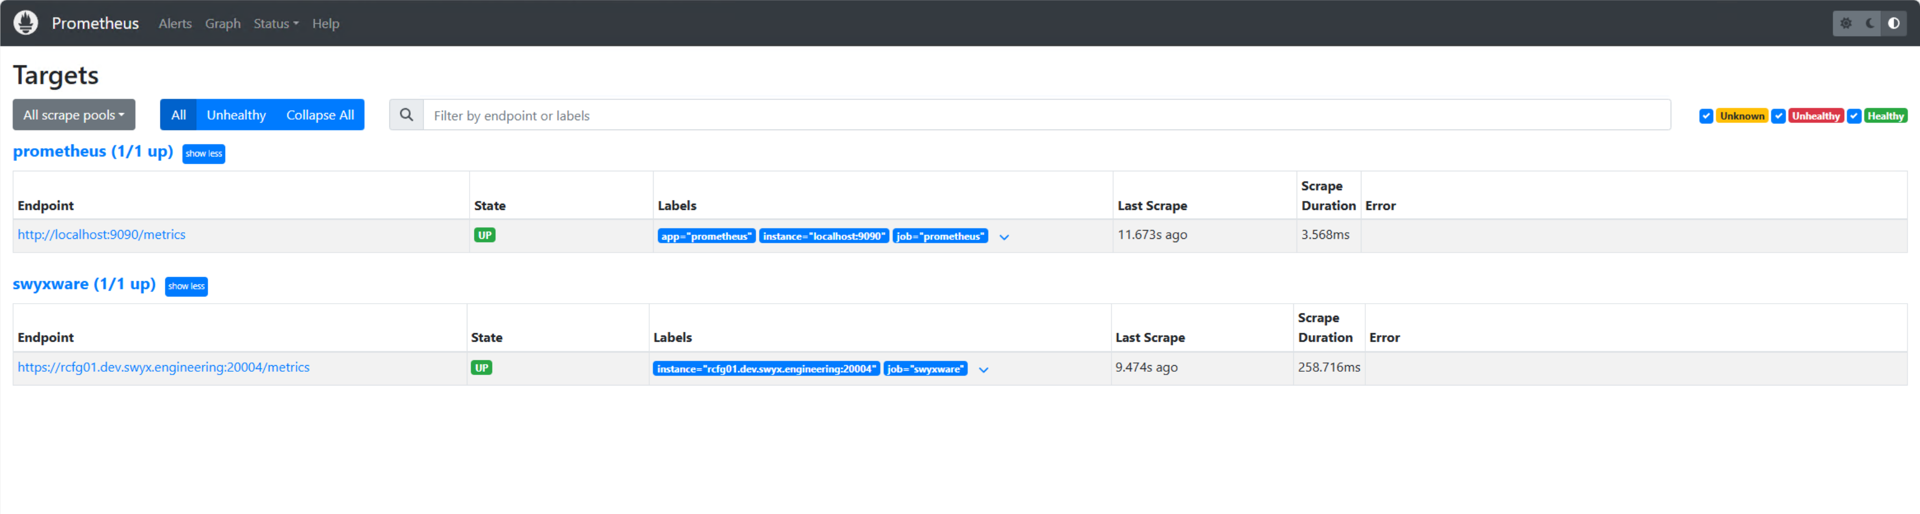Open the All scrape pools dropdown

click(x=74, y=115)
